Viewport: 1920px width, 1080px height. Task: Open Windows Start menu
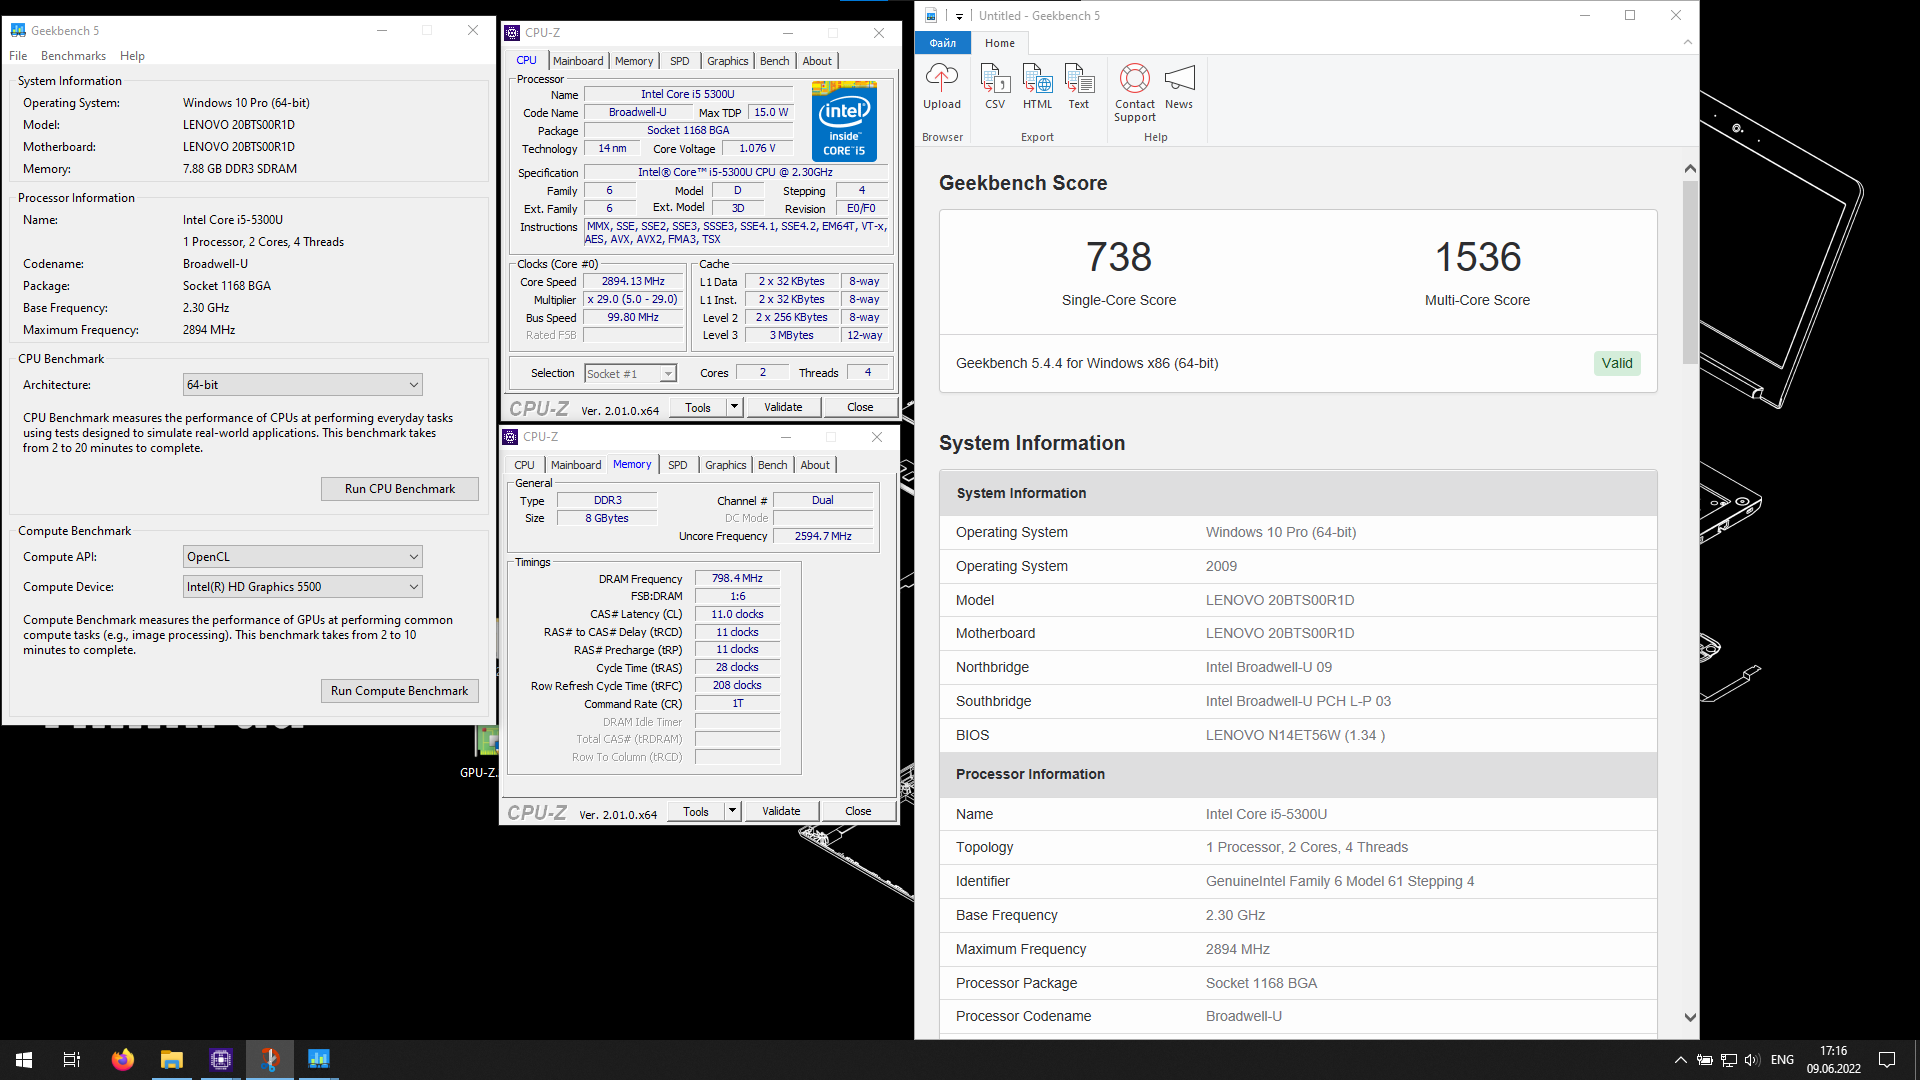pyautogui.click(x=24, y=1060)
